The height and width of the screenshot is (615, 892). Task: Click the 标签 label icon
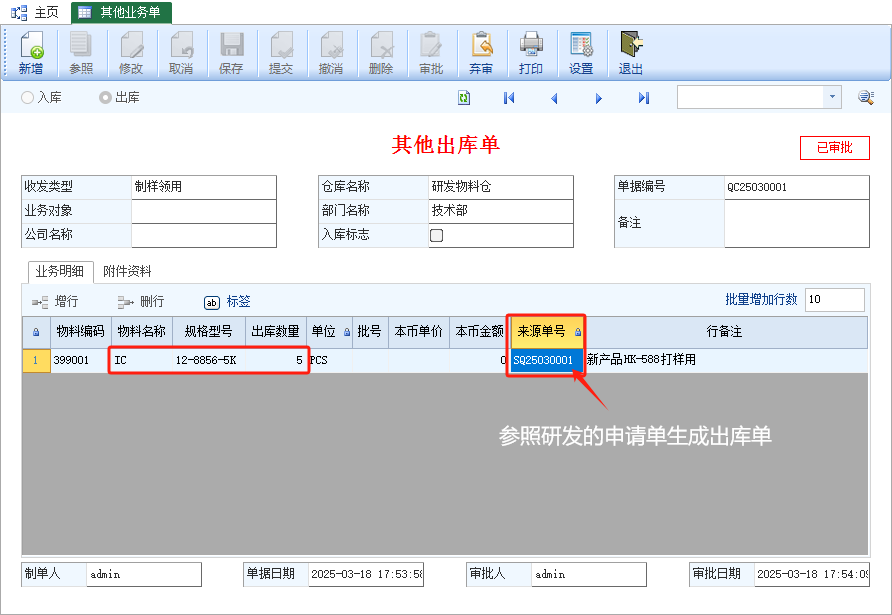coord(212,303)
